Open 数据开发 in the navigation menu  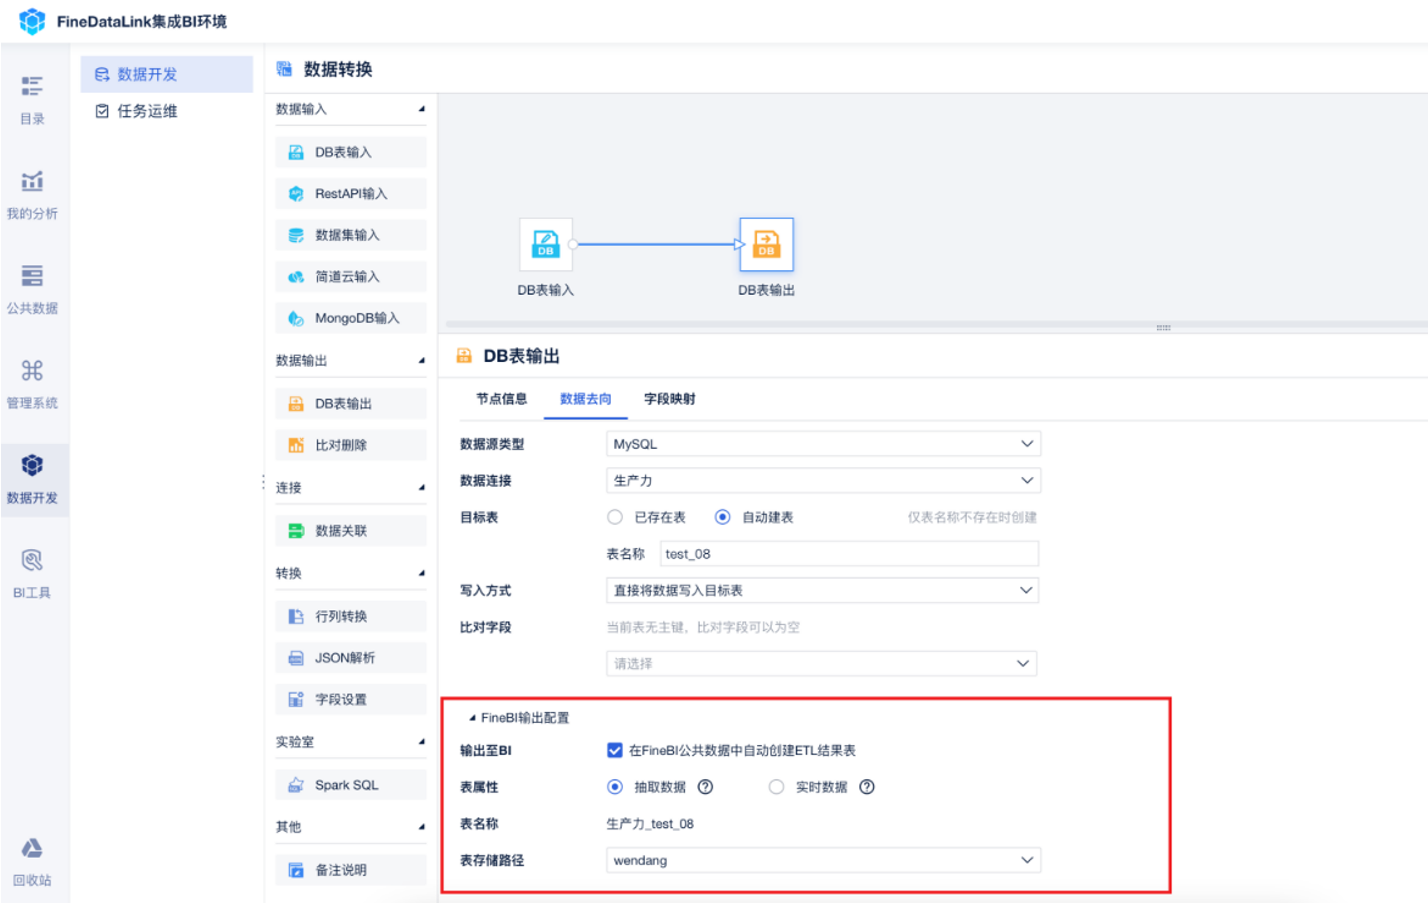167,74
